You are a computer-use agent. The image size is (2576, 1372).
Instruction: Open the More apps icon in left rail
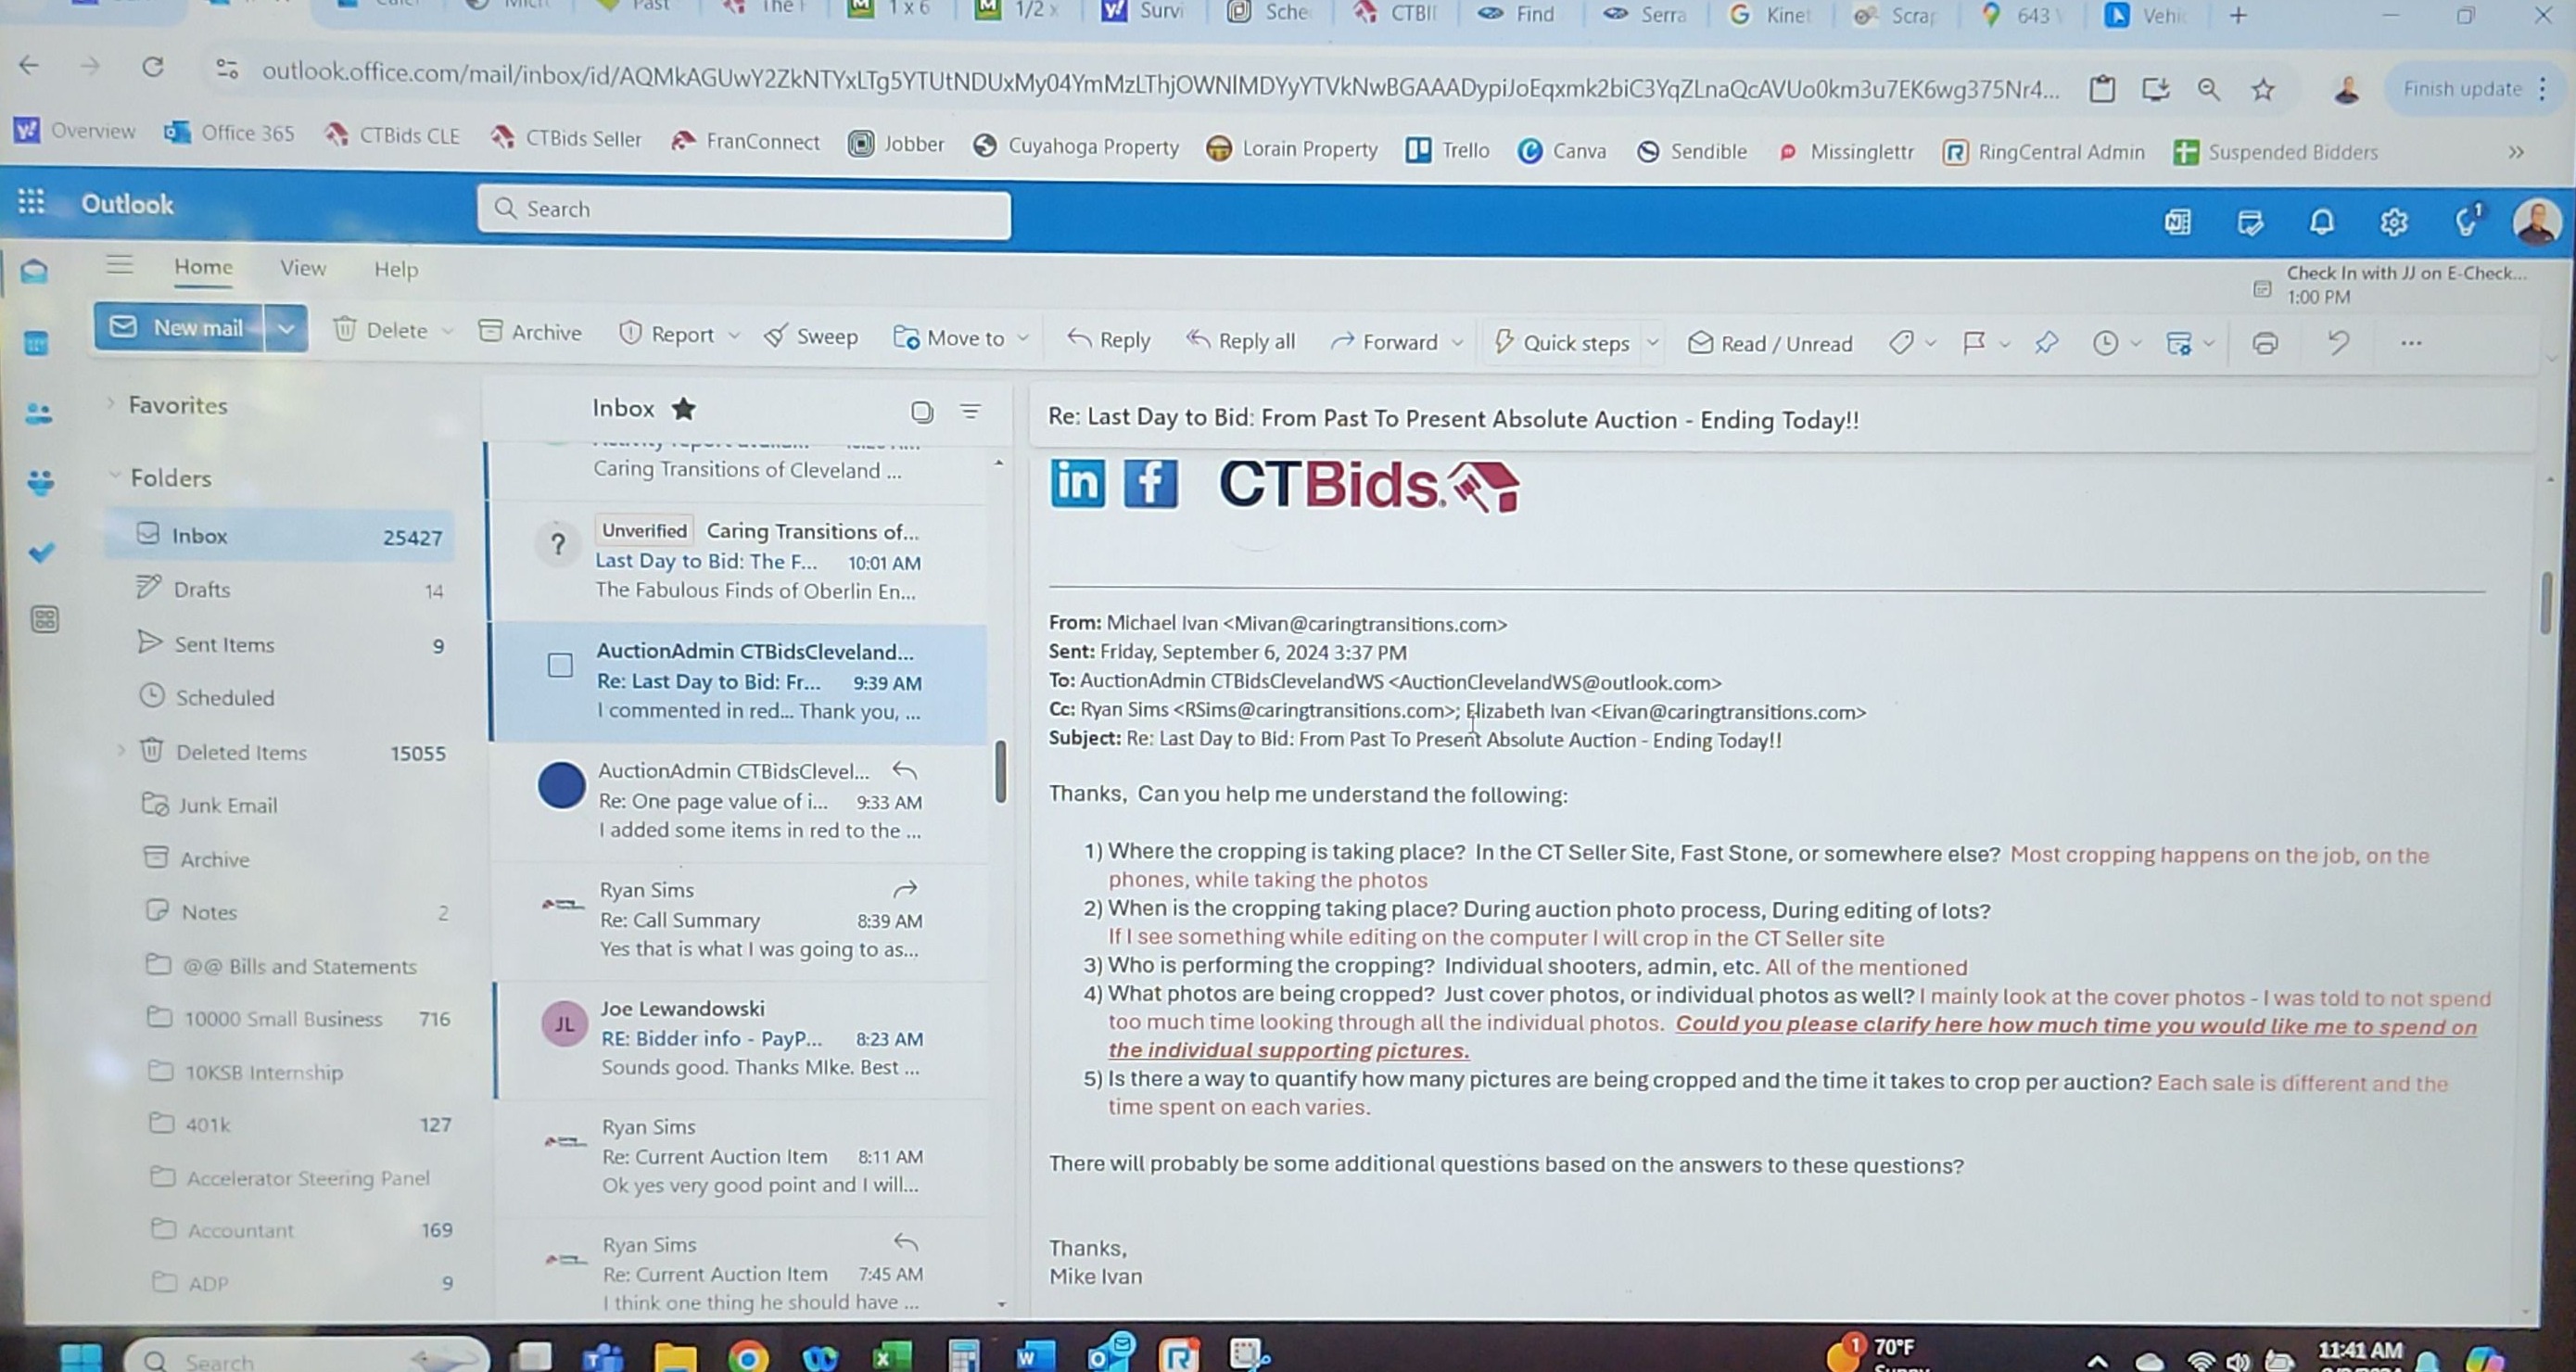pos(44,619)
